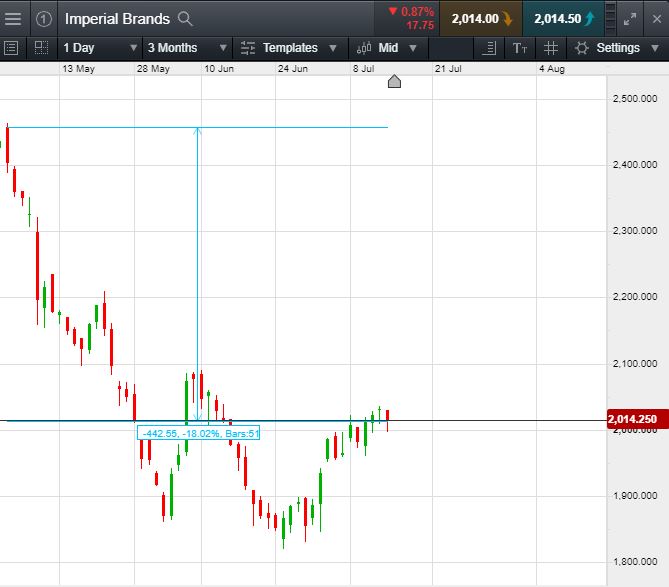Click the sell price 2,014.00

(481, 19)
